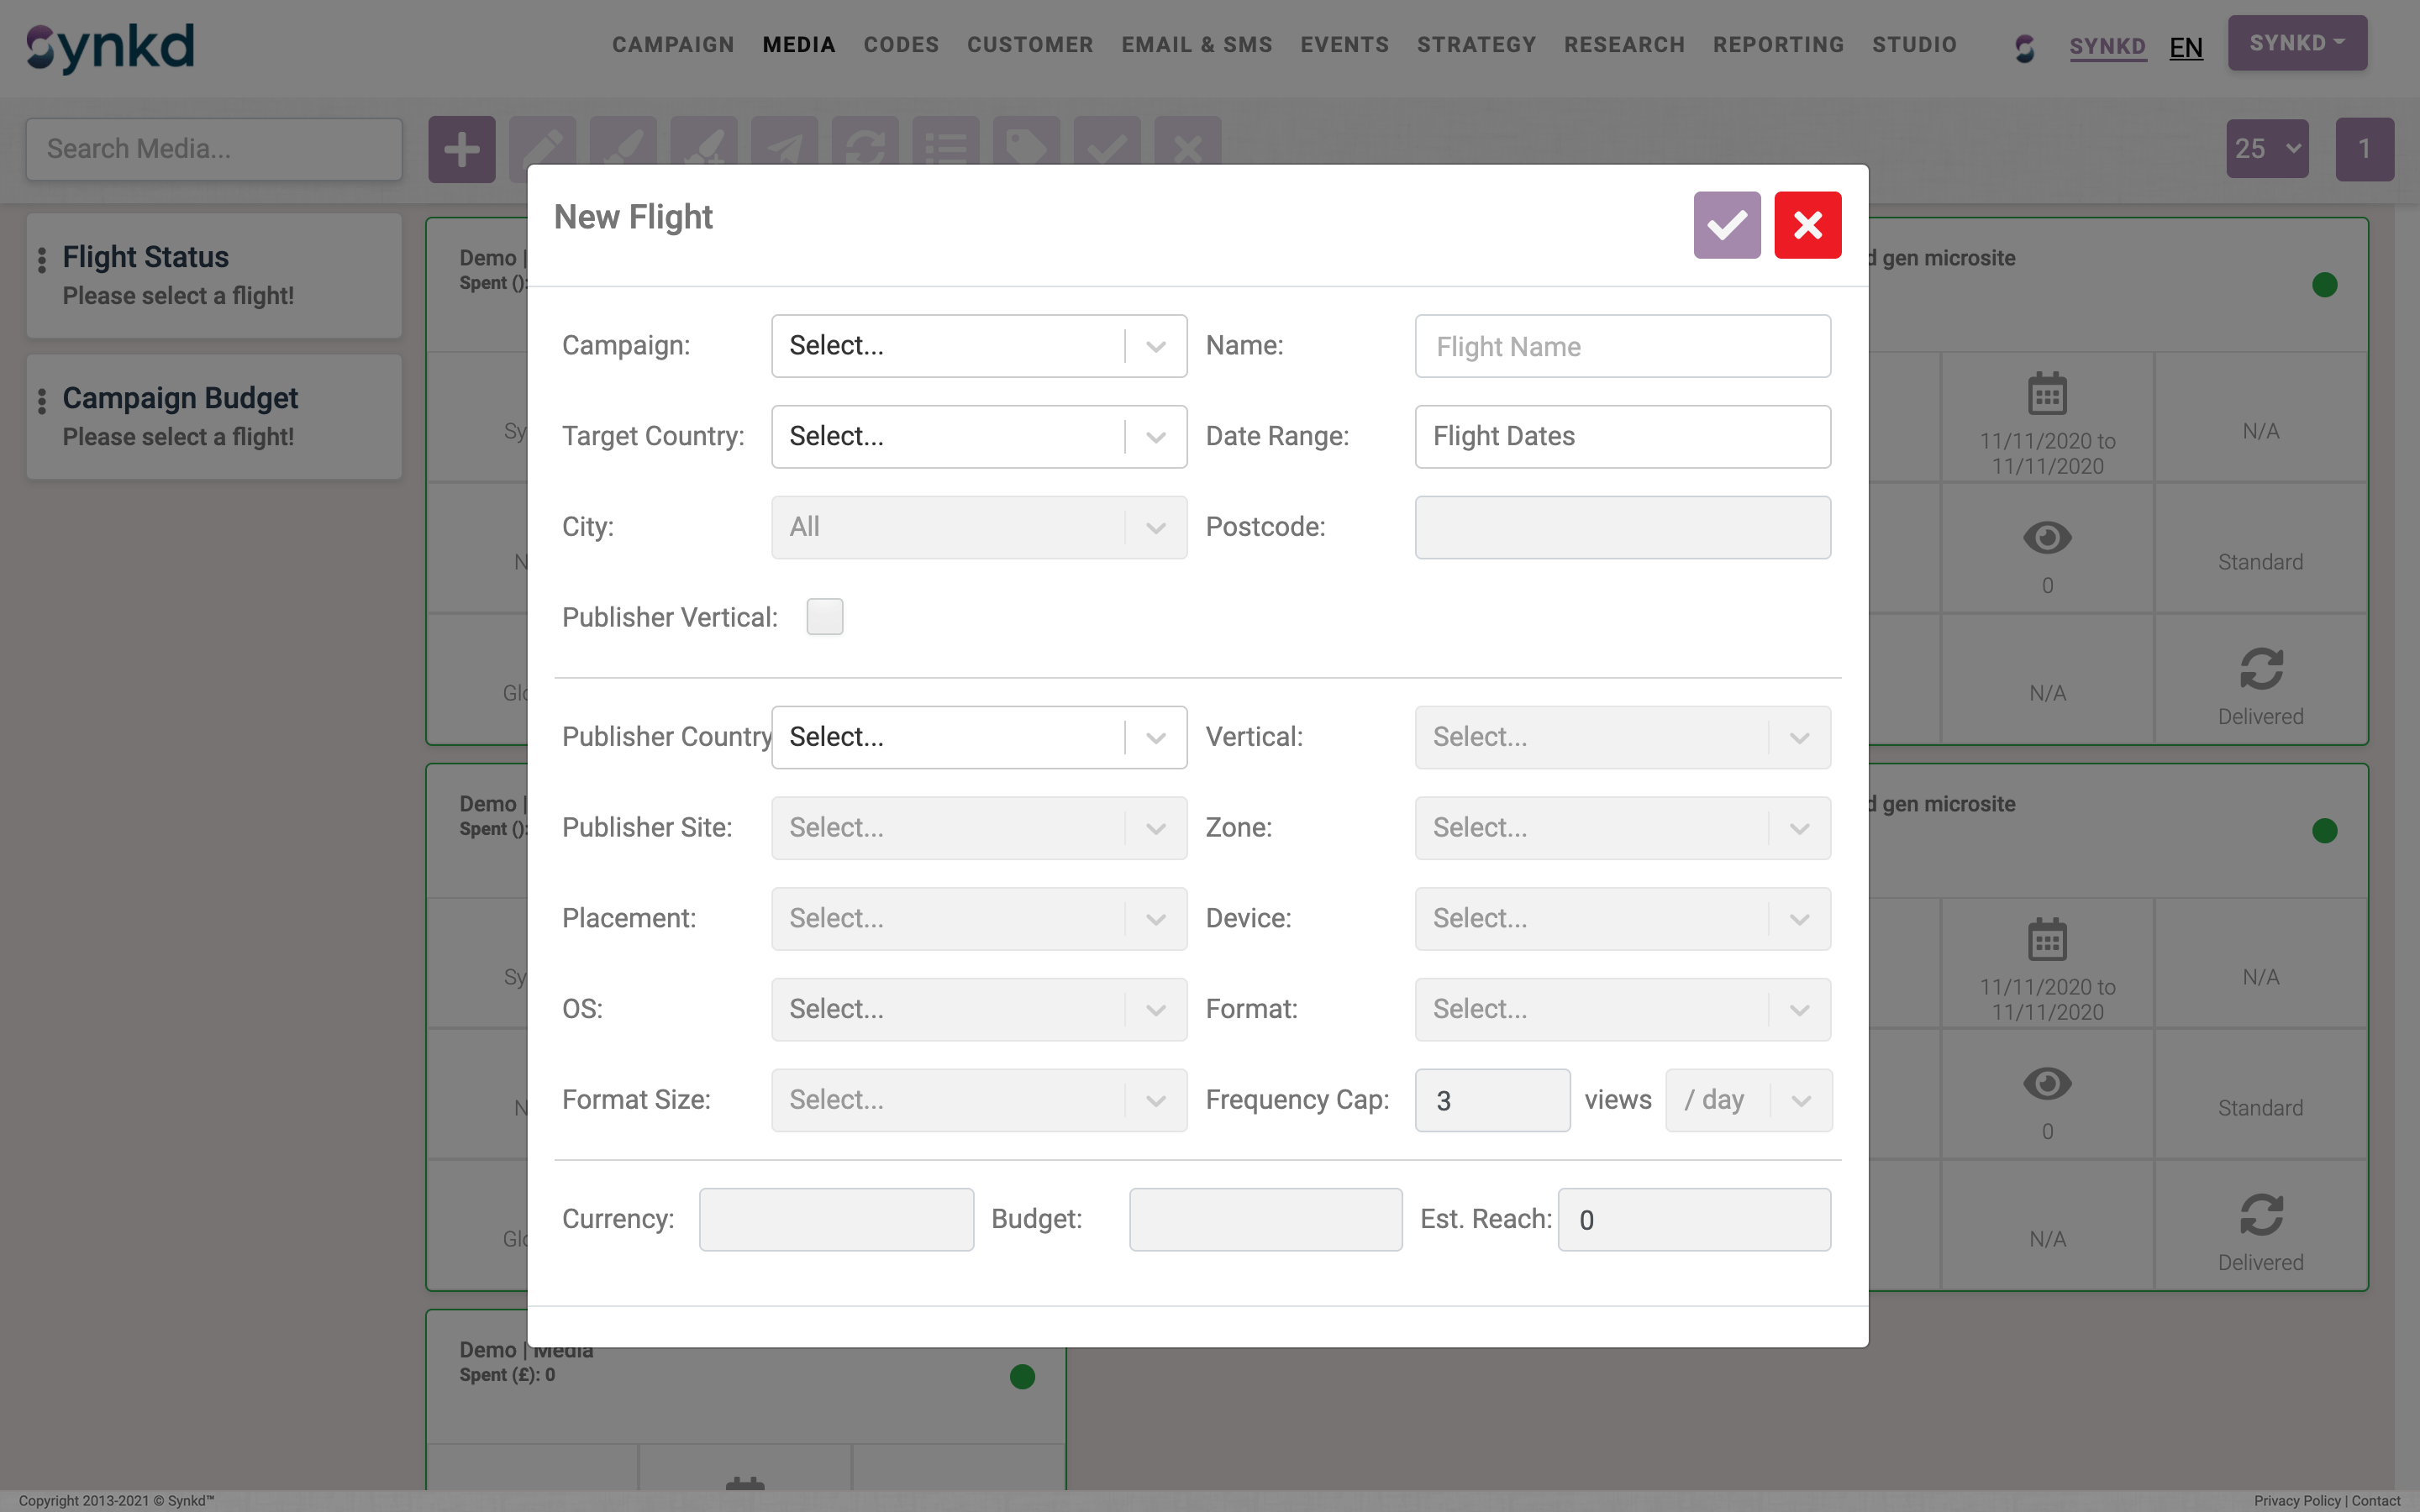The image size is (2420, 1512).
Task: Close the New Flight dialog with red X
Action: (x=1807, y=225)
